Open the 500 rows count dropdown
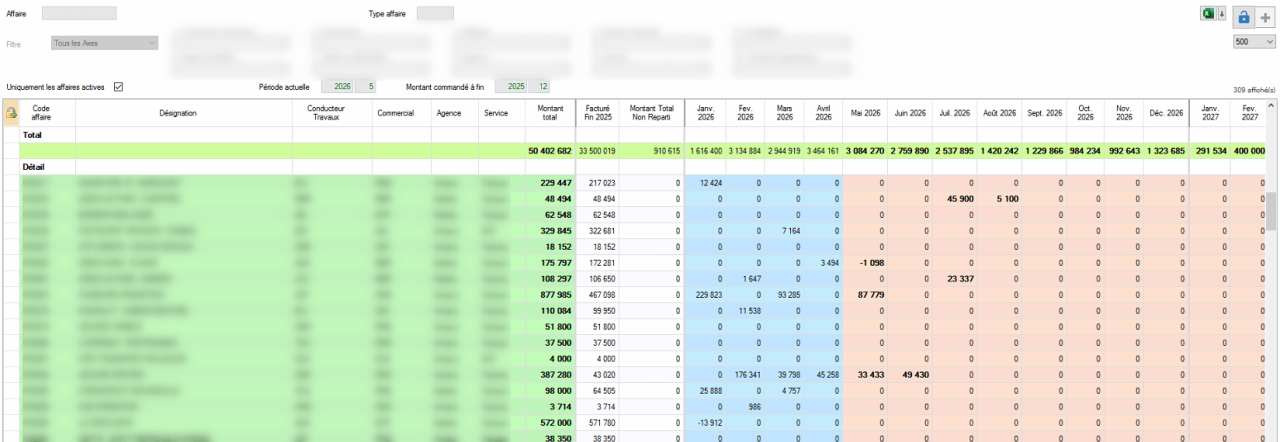This screenshot has height=442, width=1280. point(1255,42)
